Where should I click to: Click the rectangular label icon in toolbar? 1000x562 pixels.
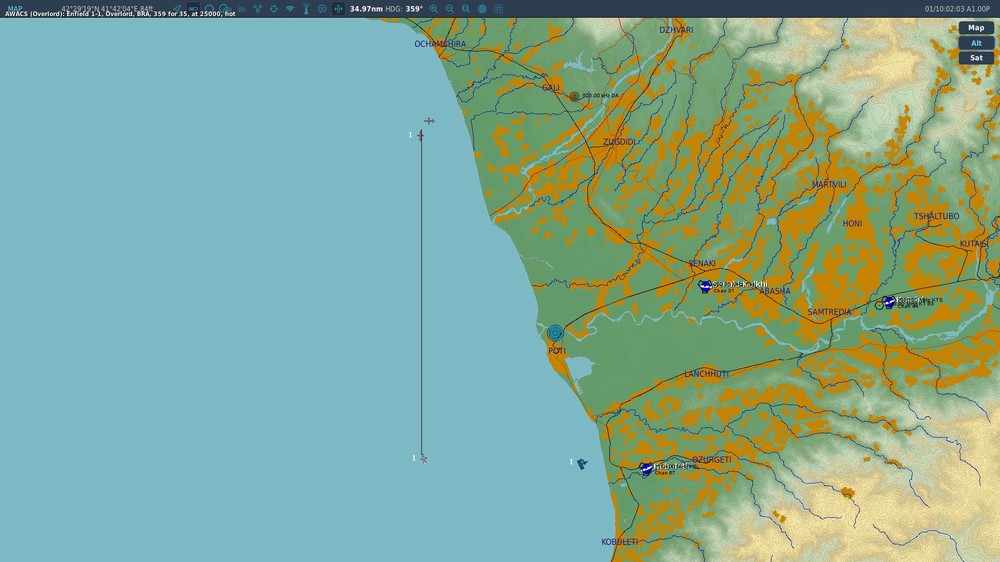193,9
